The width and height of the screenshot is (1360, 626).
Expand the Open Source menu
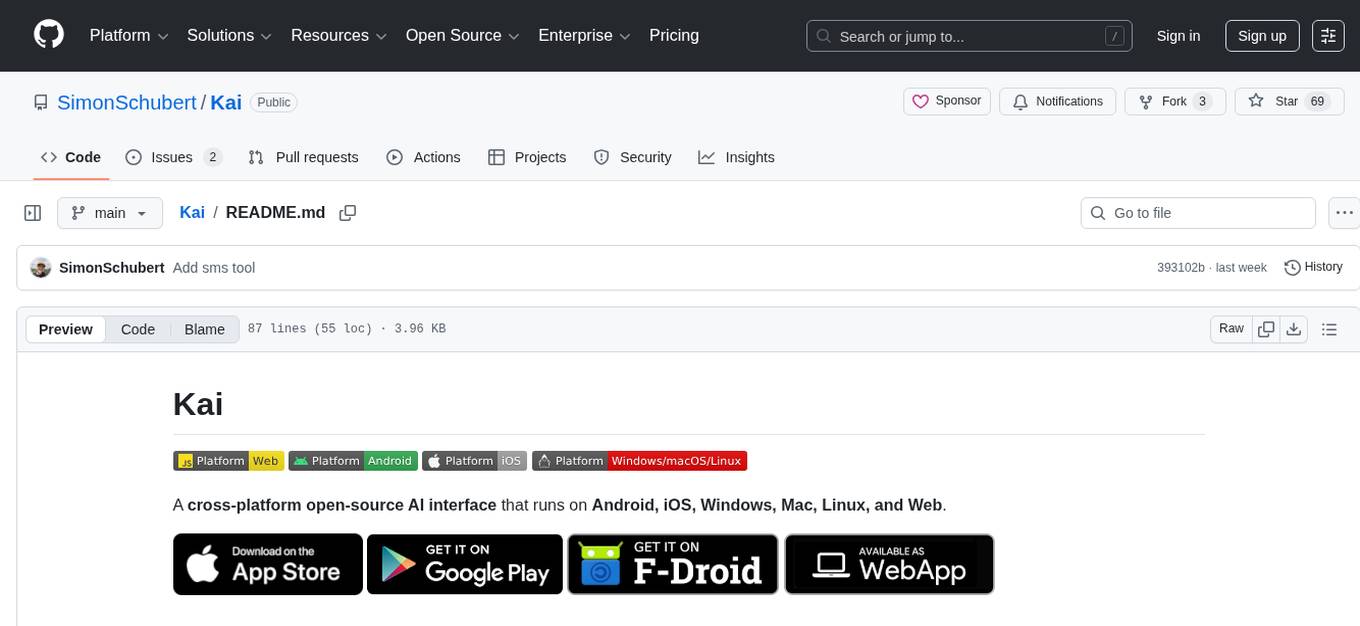pyautogui.click(x=461, y=36)
